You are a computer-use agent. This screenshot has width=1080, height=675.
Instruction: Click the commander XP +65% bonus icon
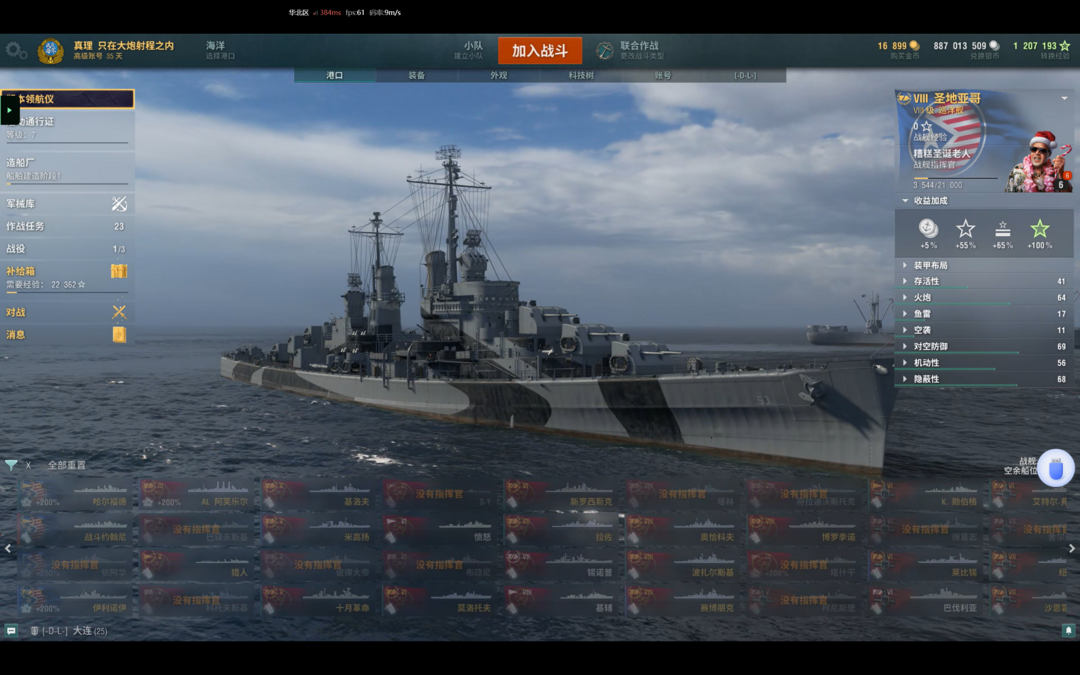pos(1003,229)
